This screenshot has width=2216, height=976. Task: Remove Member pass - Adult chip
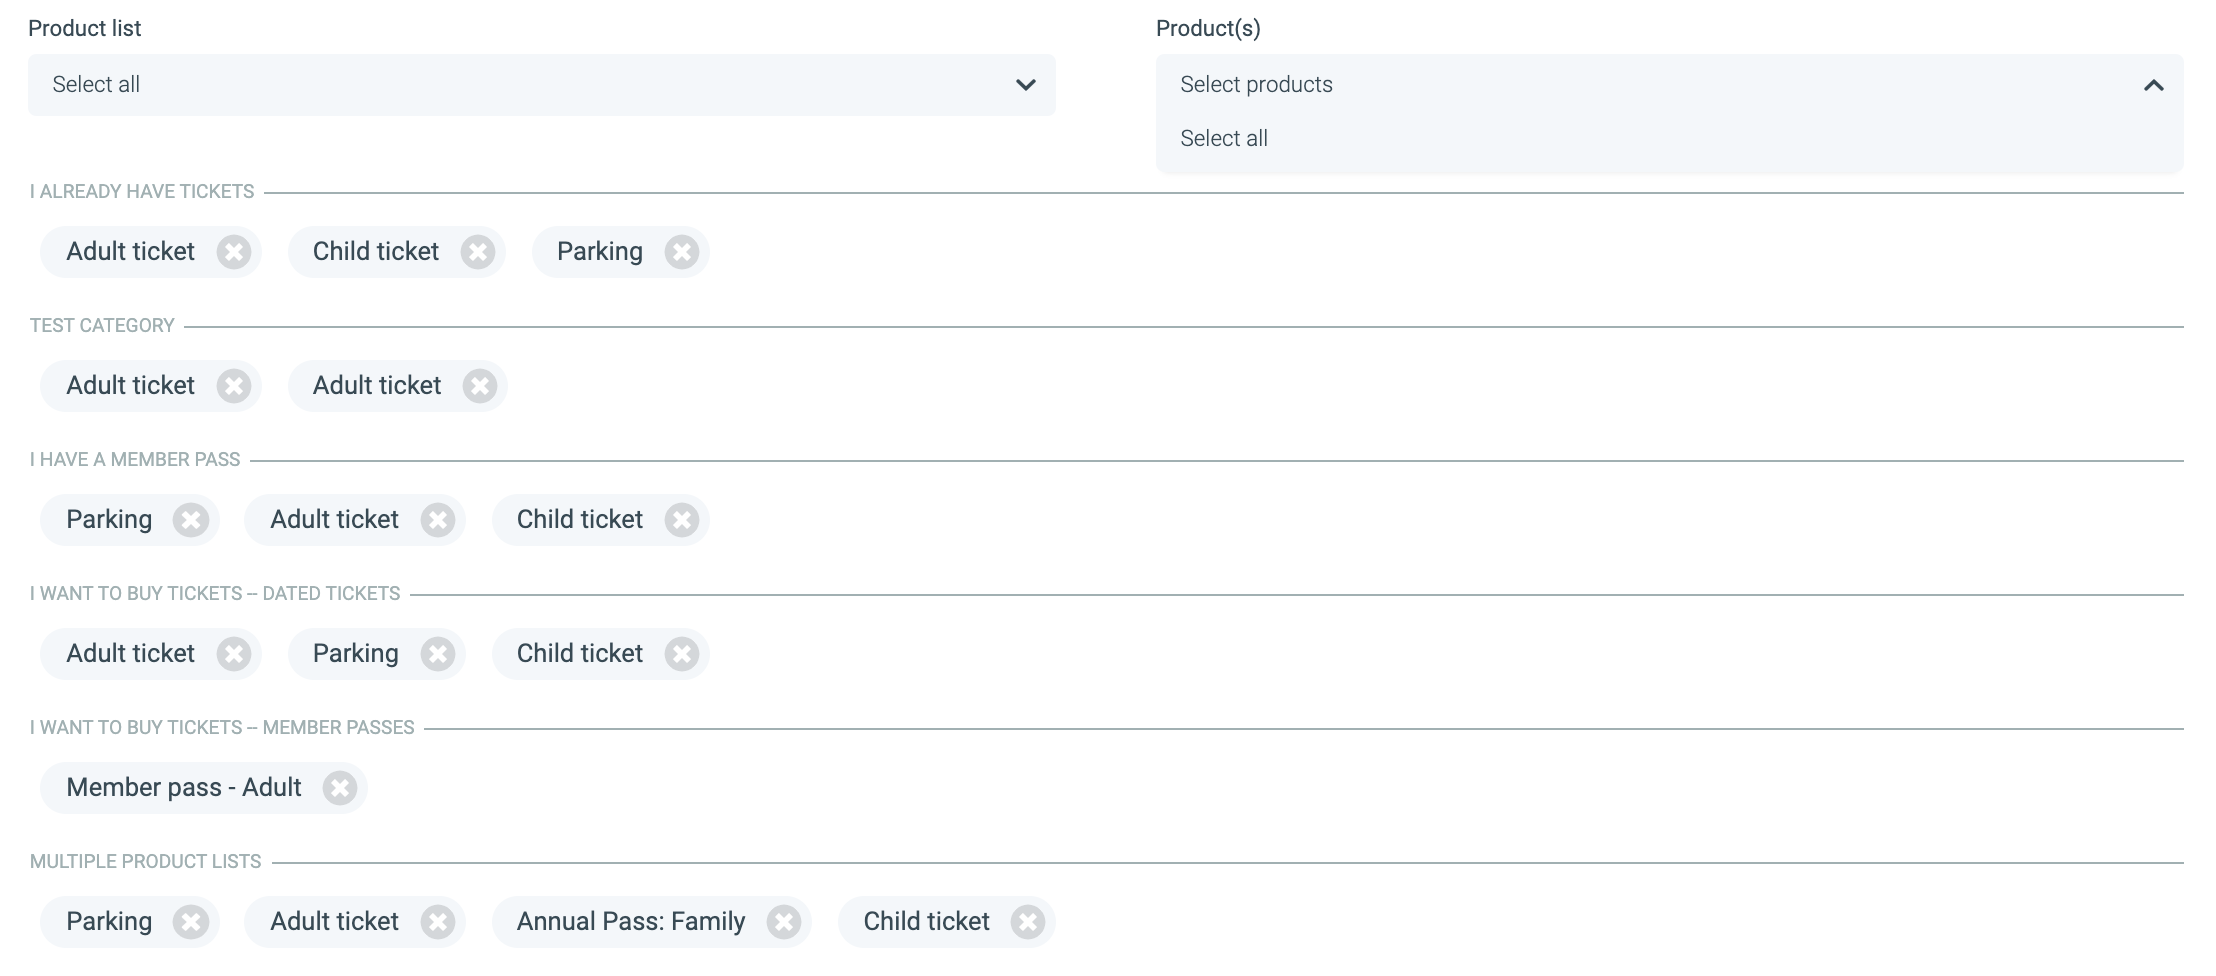tap(340, 788)
